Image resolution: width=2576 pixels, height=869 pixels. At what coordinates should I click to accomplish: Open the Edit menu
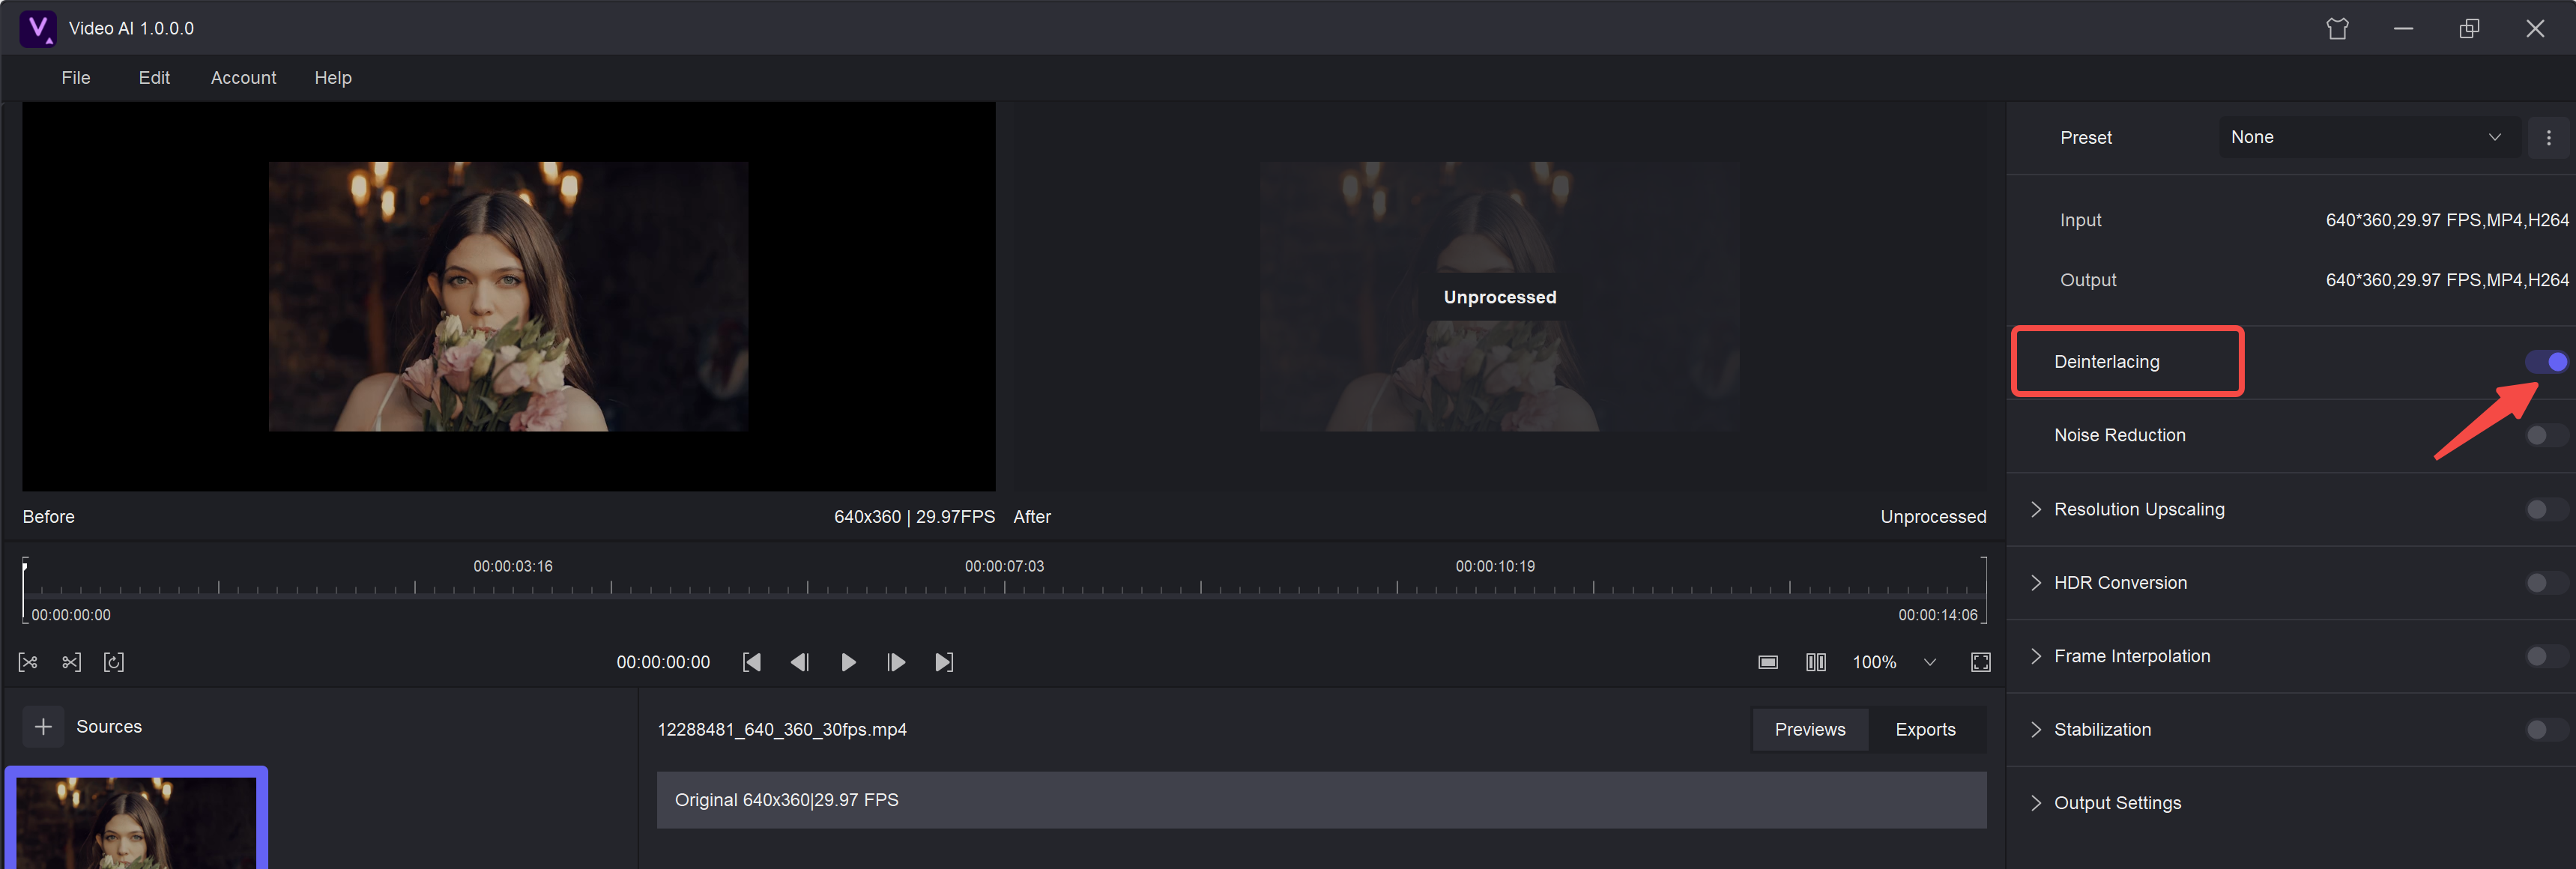click(x=154, y=78)
